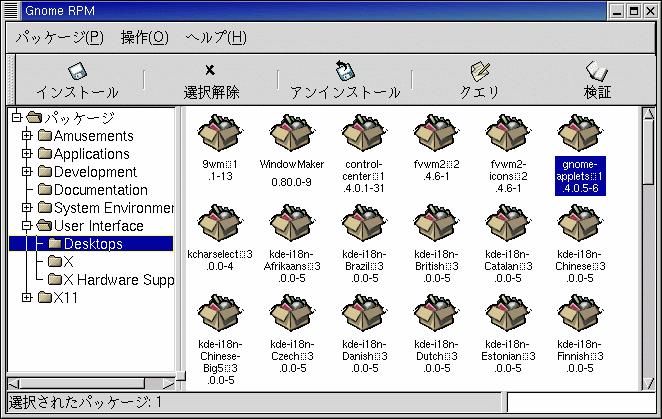Click the package list's vertical scrollbar thumb
The height and width of the screenshot is (419, 662).
coord(648,152)
